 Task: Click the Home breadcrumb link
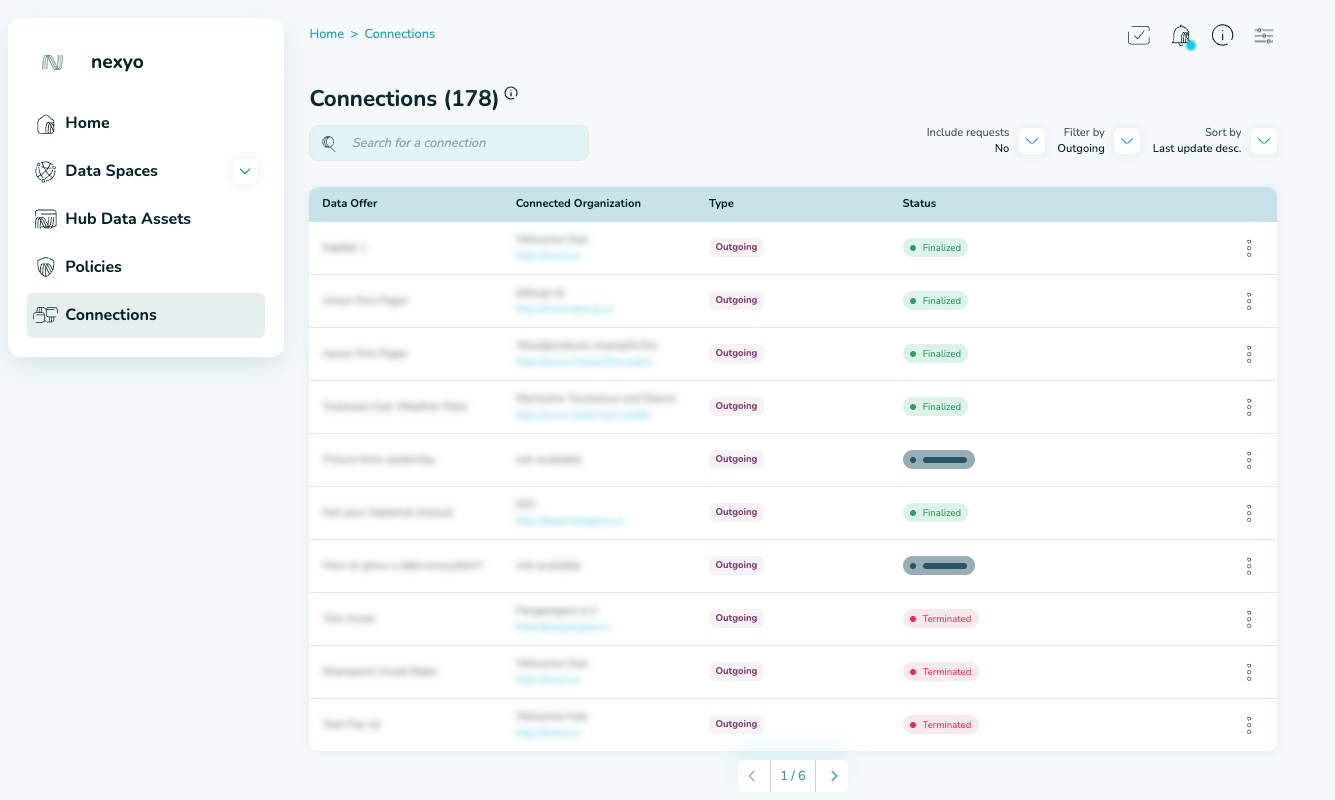[326, 34]
